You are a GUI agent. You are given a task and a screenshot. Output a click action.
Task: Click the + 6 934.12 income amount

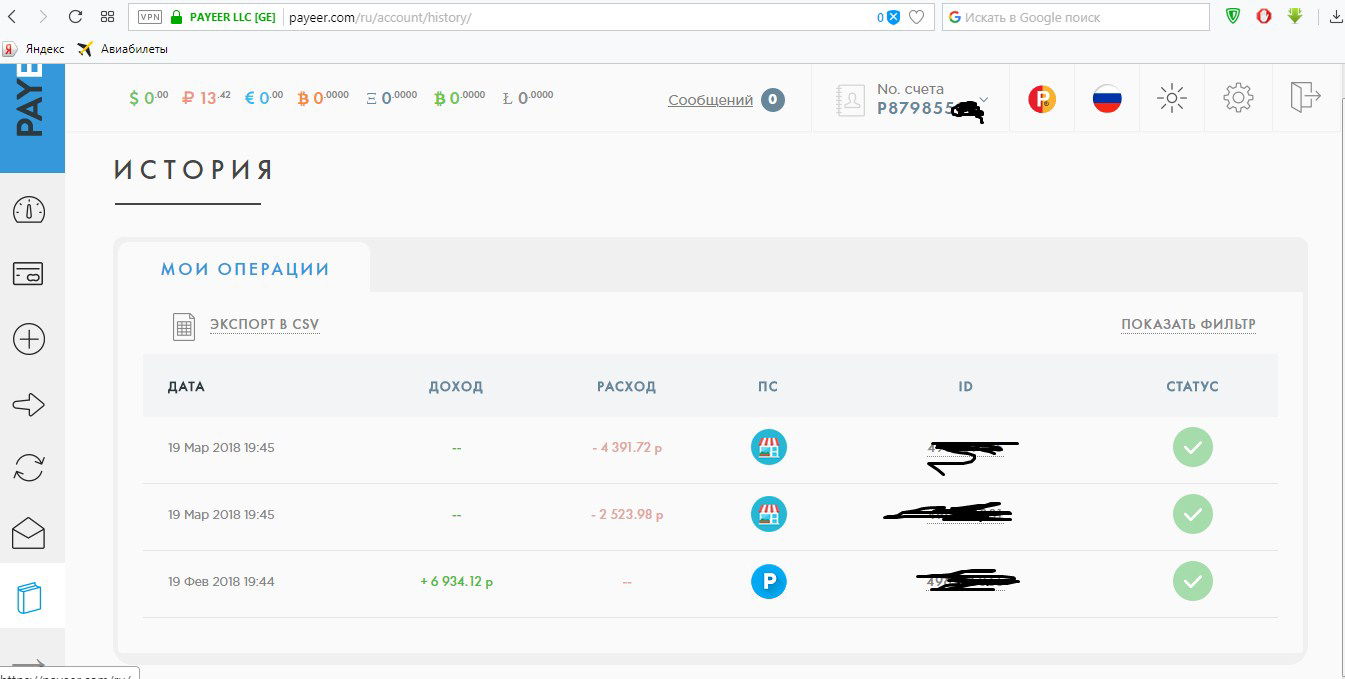click(456, 581)
